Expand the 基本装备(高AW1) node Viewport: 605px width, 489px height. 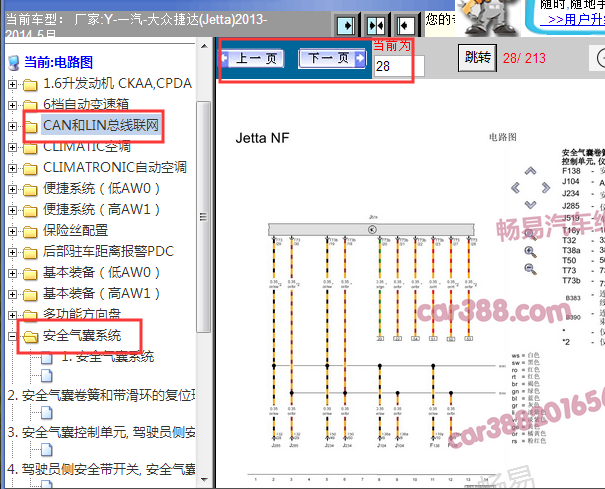[12, 294]
